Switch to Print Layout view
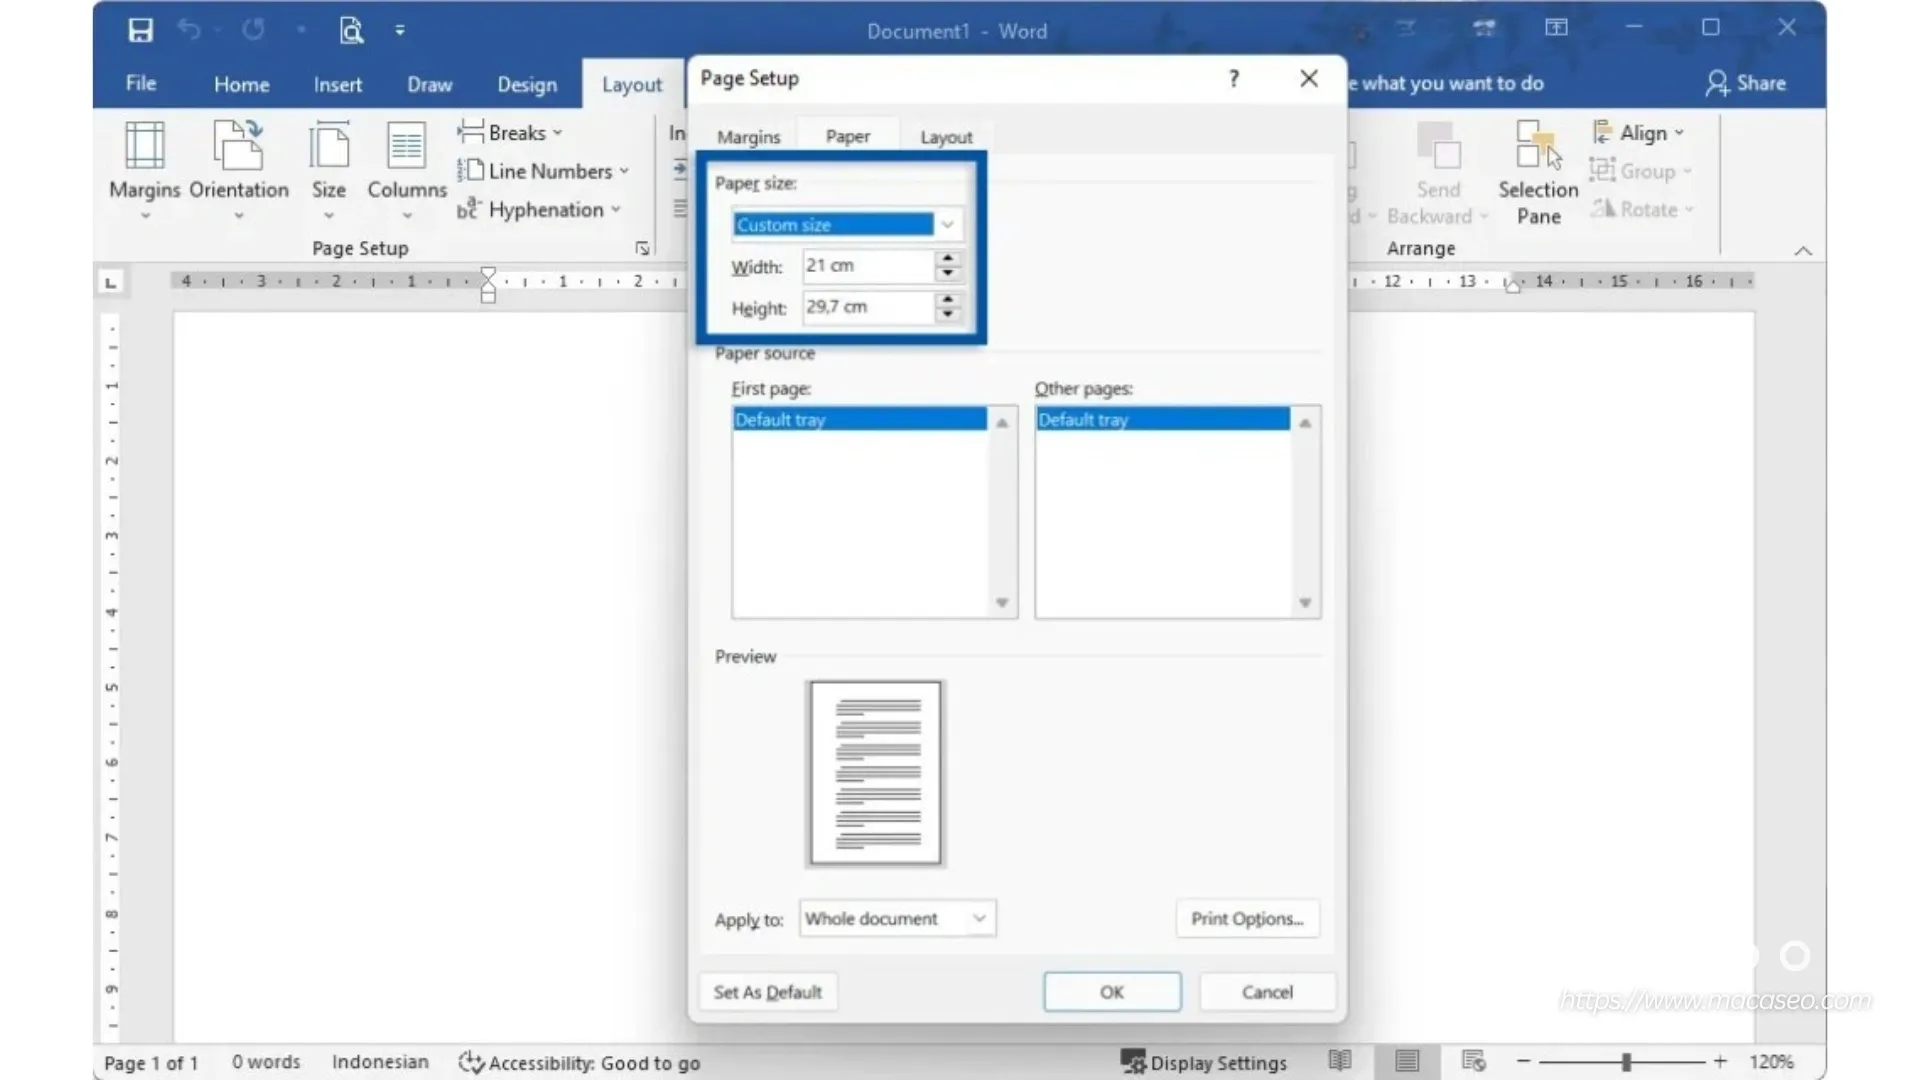This screenshot has height=1080, width=1920. tap(1407, 1061)
